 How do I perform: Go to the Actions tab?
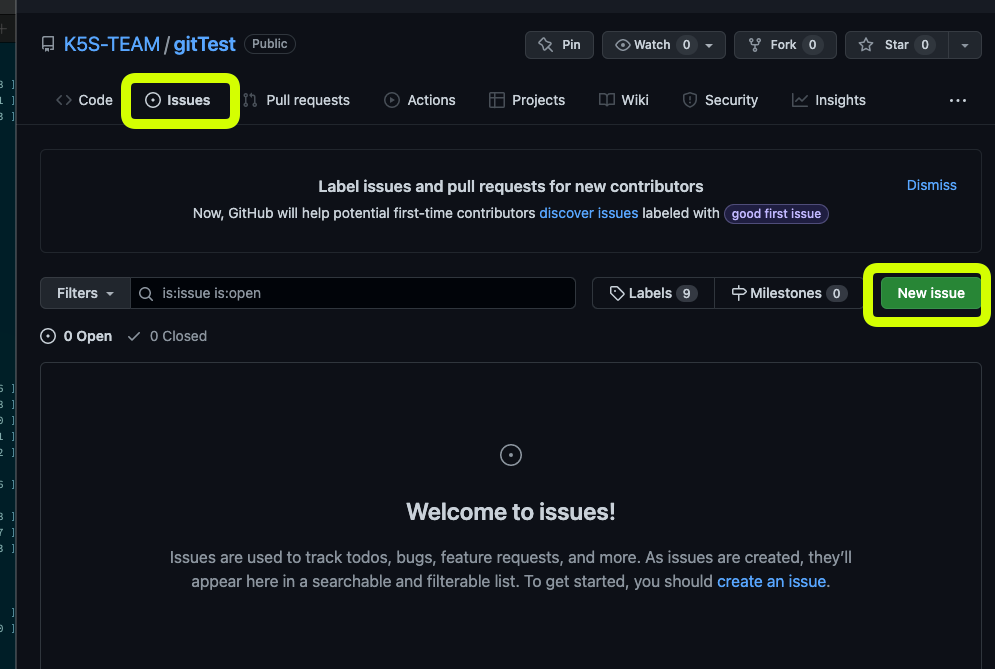tap(420, 100)
